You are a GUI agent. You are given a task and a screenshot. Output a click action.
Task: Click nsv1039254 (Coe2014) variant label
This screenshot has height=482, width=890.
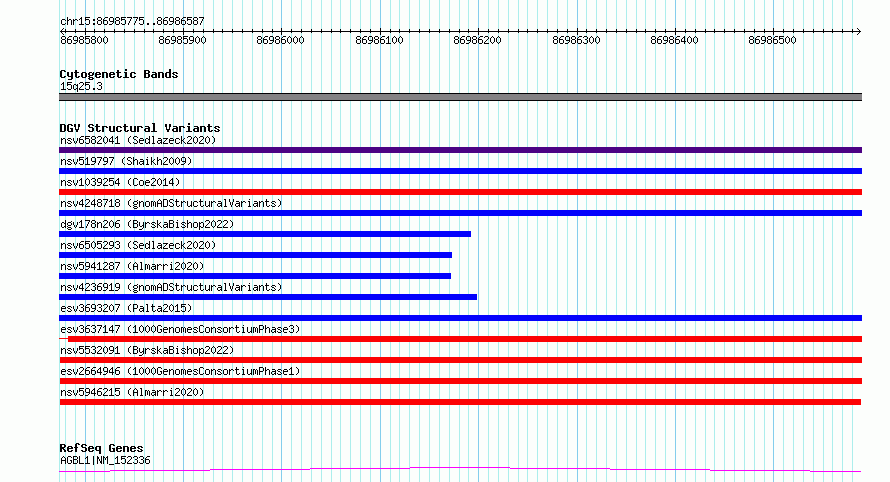pyautogui.click(x=120, y=182)
